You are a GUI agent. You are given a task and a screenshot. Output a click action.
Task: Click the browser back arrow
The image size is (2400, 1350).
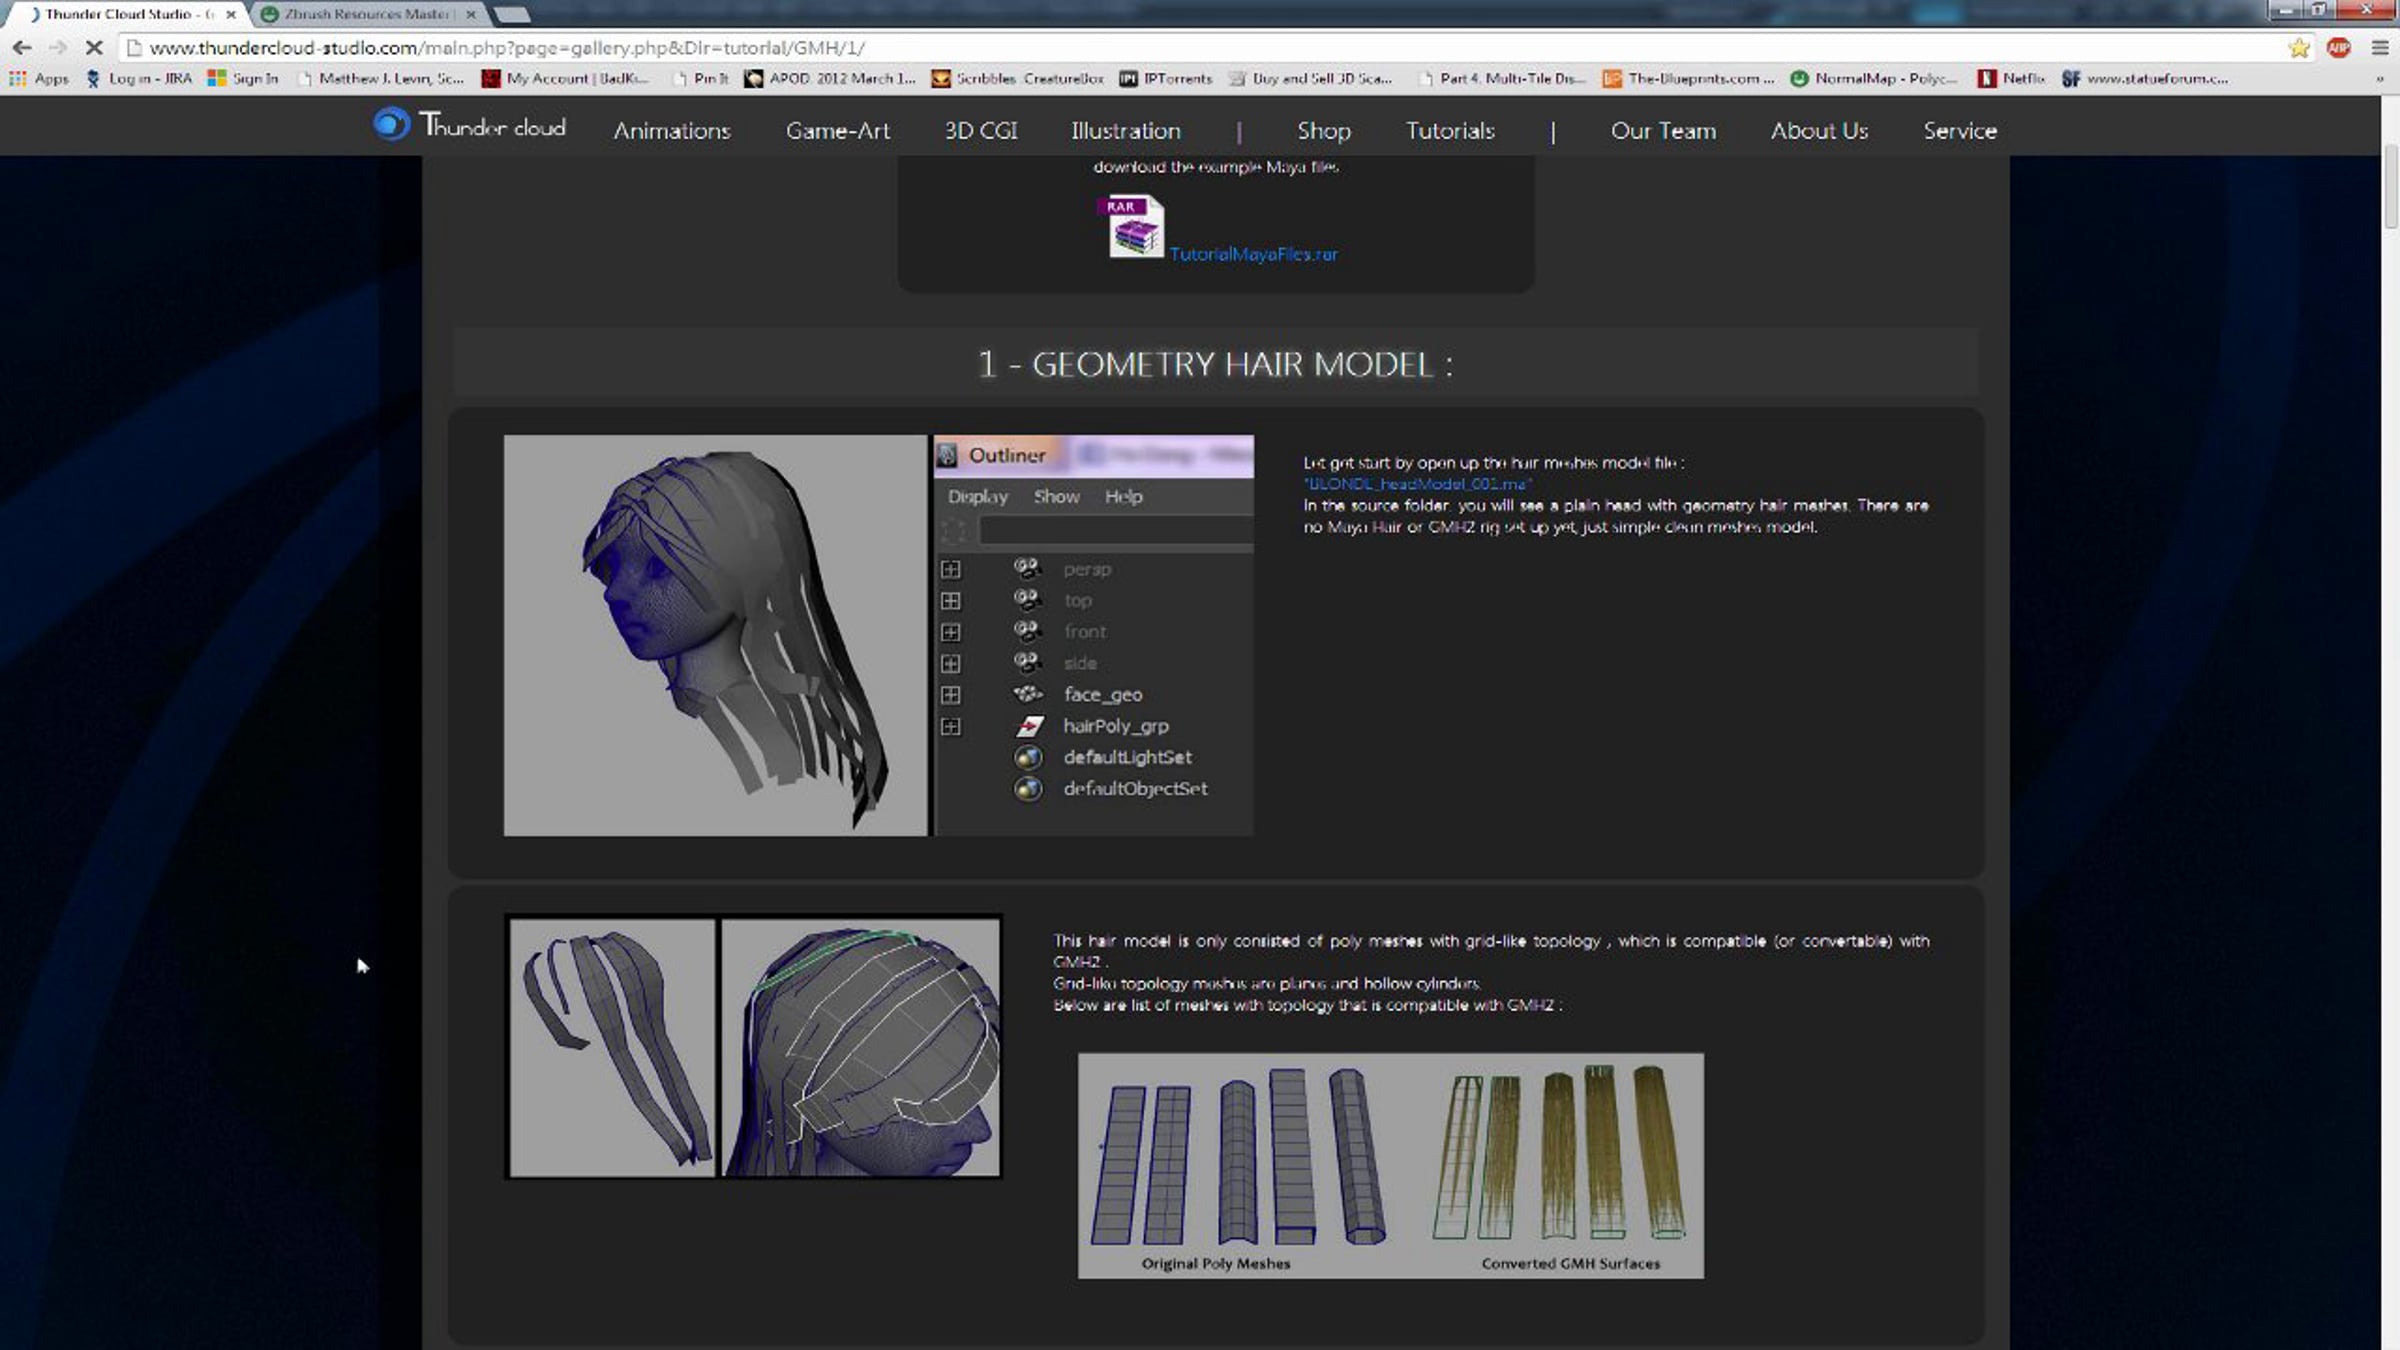click(22, 48)
